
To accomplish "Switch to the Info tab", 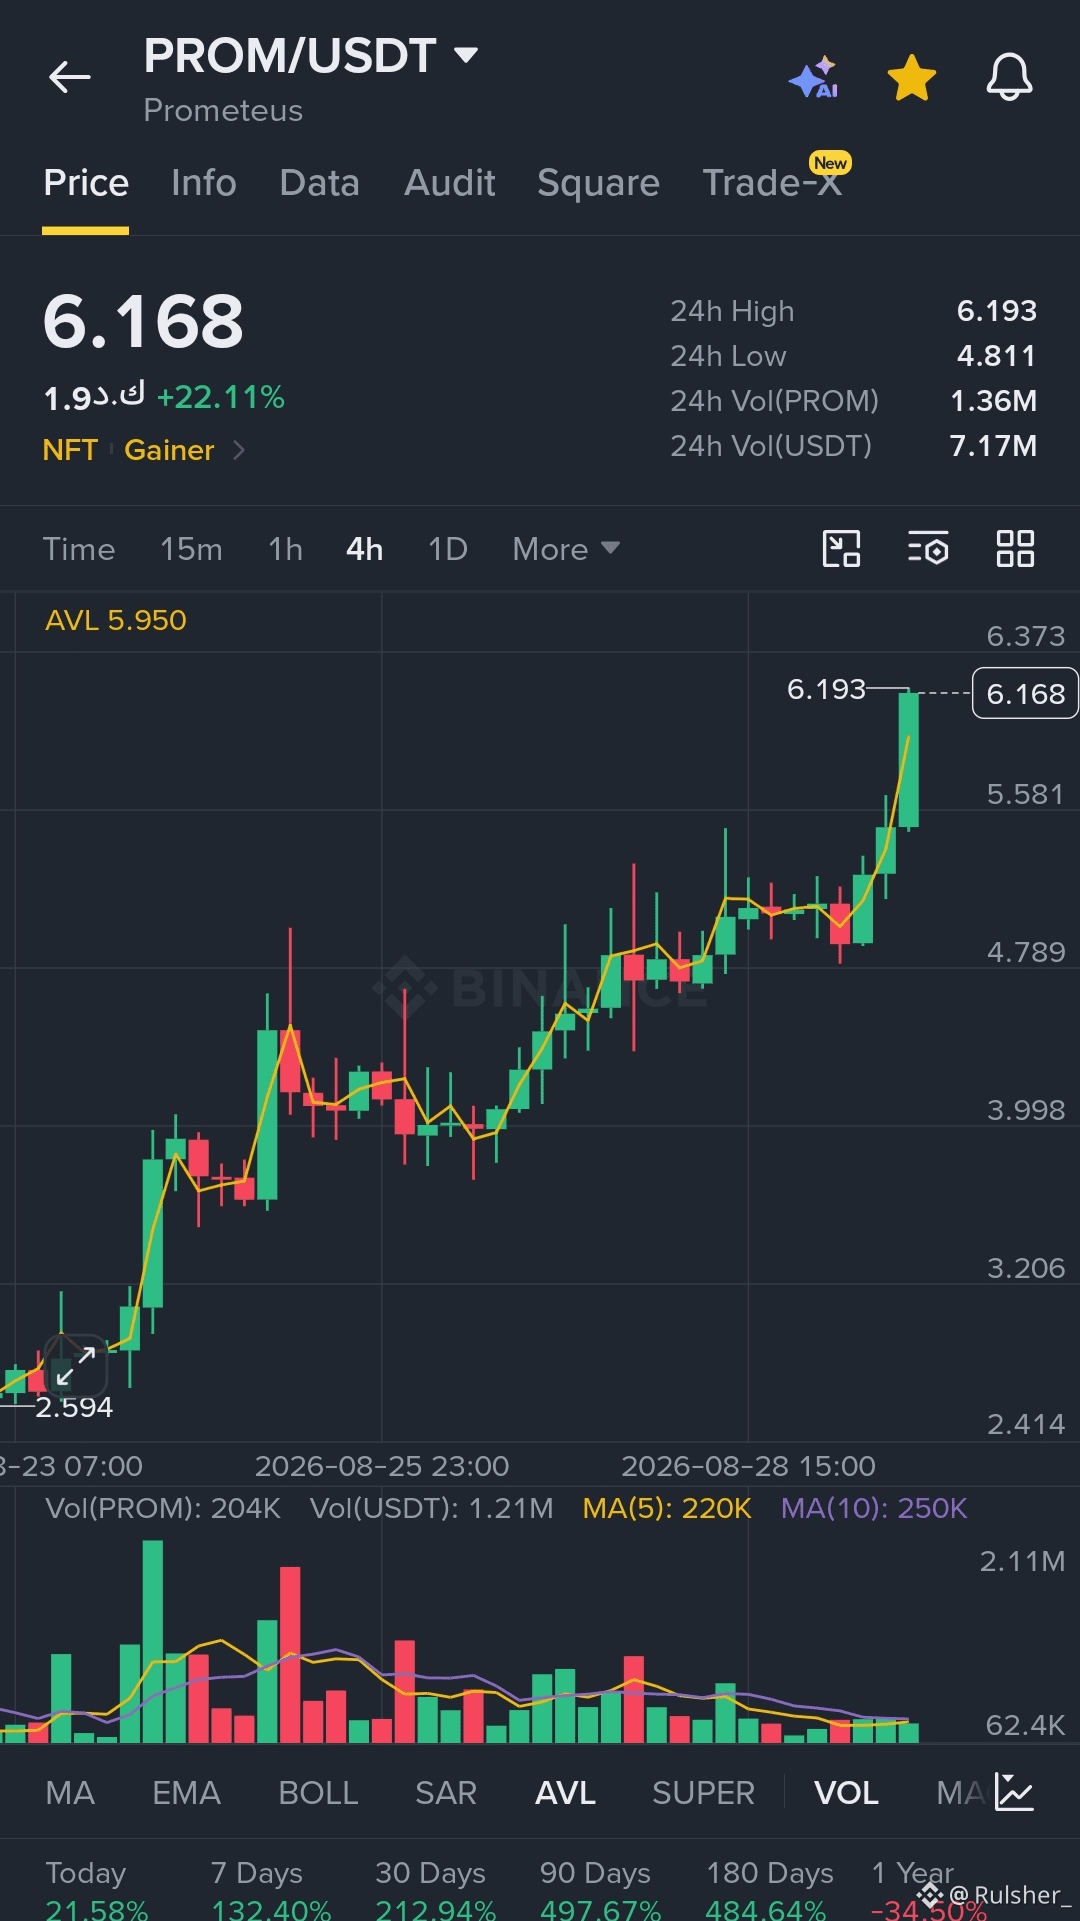I will click(204, 183).
